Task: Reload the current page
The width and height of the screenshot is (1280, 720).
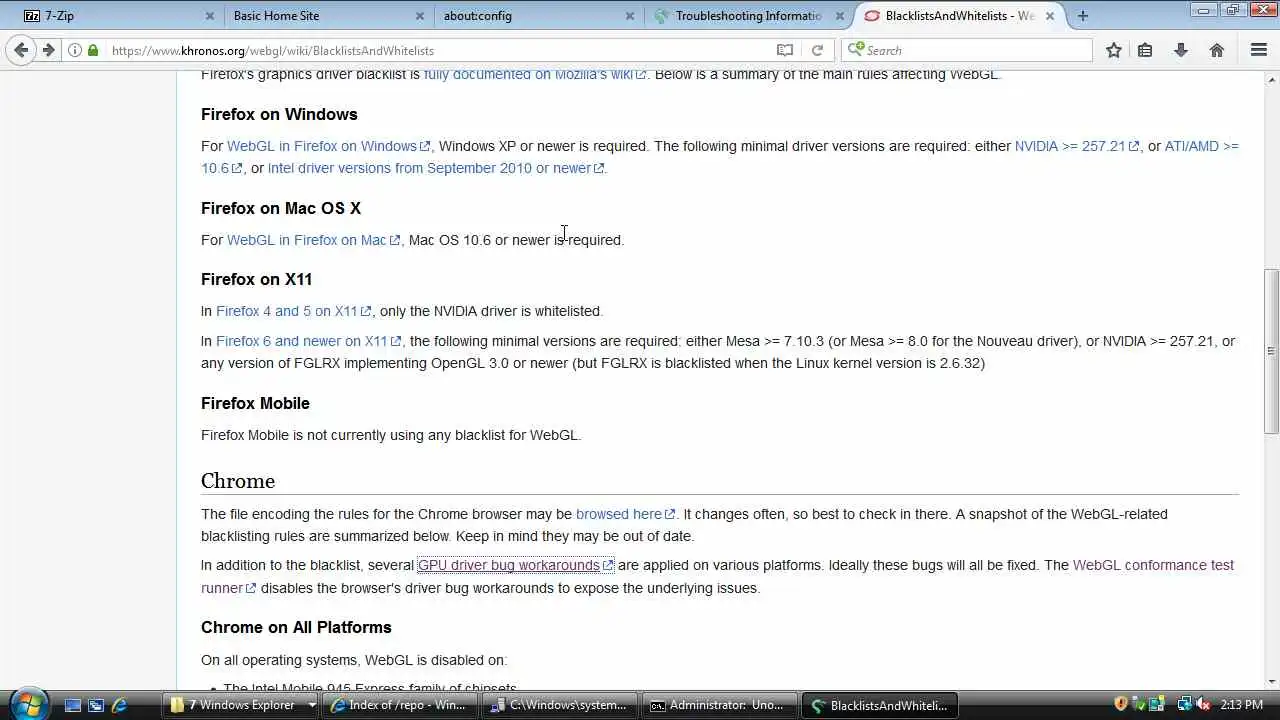Action: click(x=817, y=50)
